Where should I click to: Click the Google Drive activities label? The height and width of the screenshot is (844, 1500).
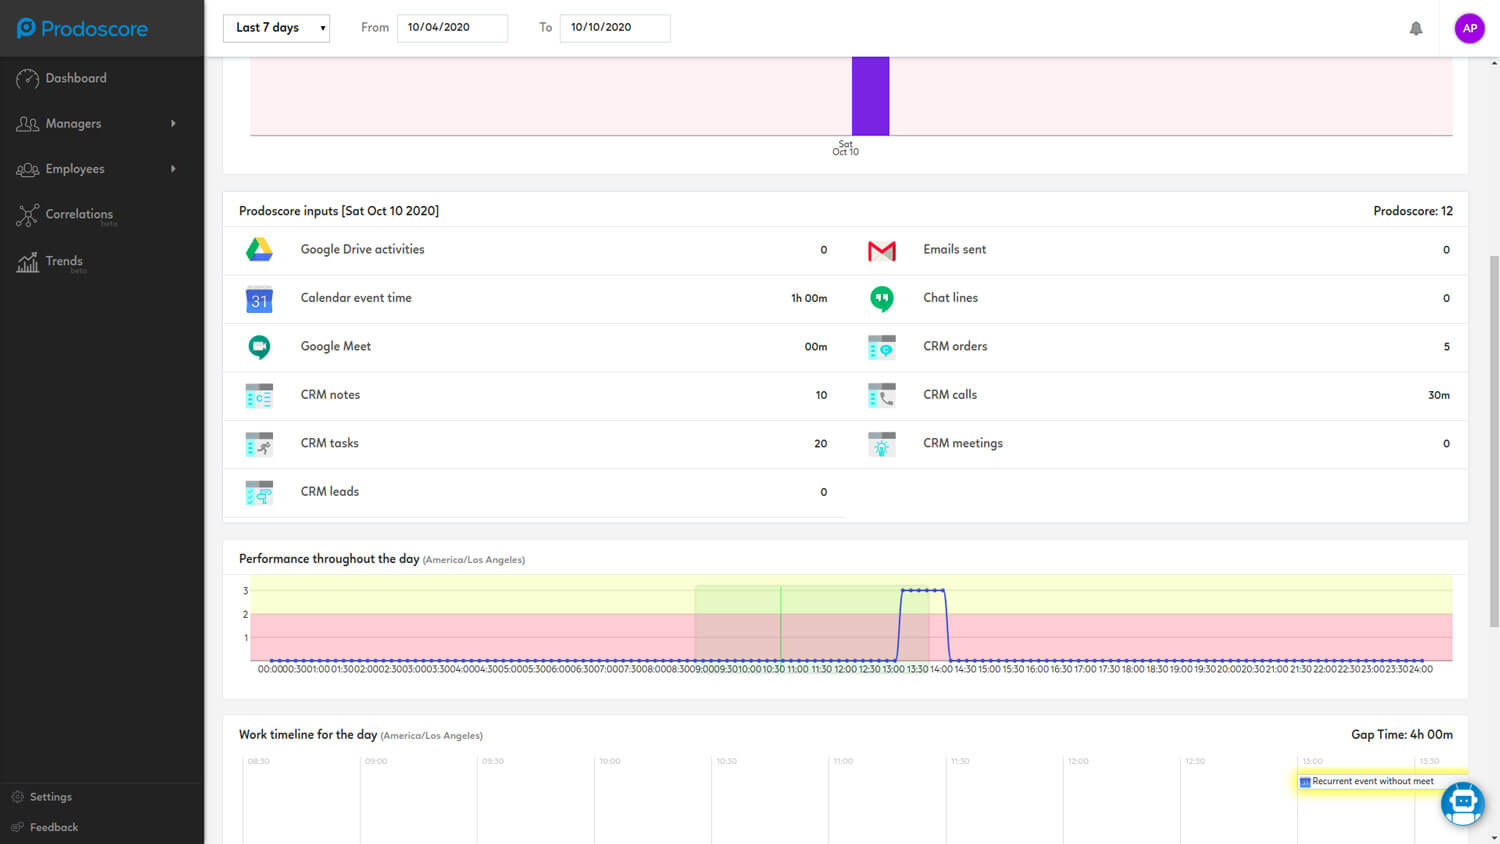coord(362,250)
